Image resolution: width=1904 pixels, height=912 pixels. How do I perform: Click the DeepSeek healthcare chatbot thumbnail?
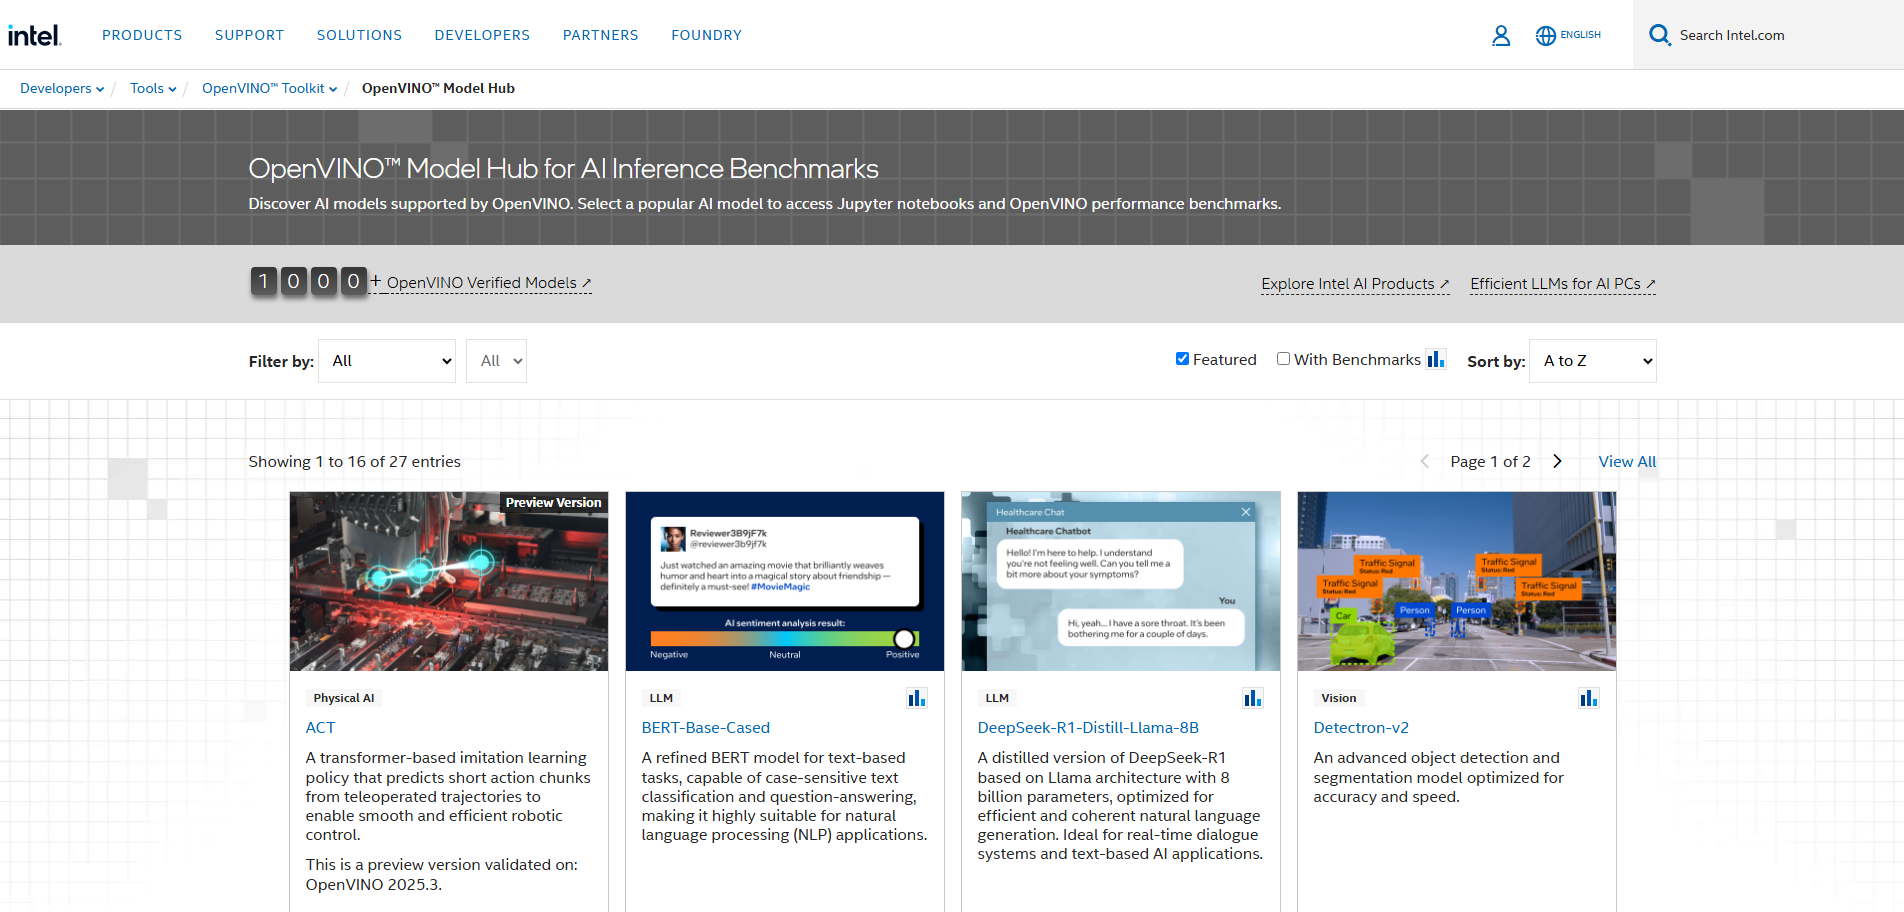tap(1121, 581)
